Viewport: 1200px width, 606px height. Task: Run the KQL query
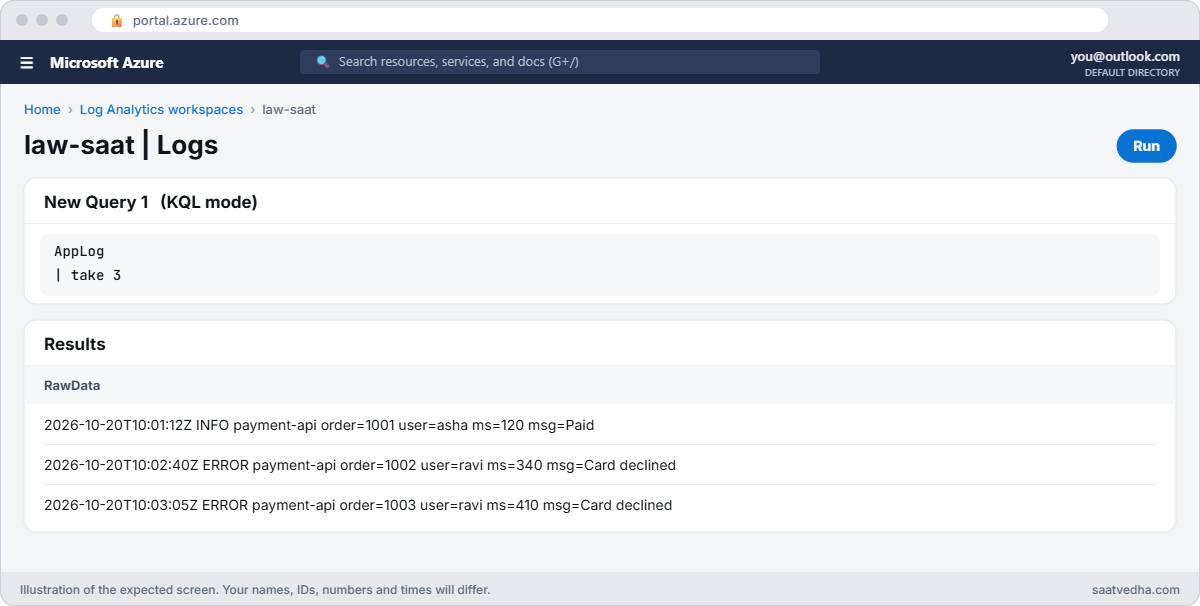tap(1146, 146)
